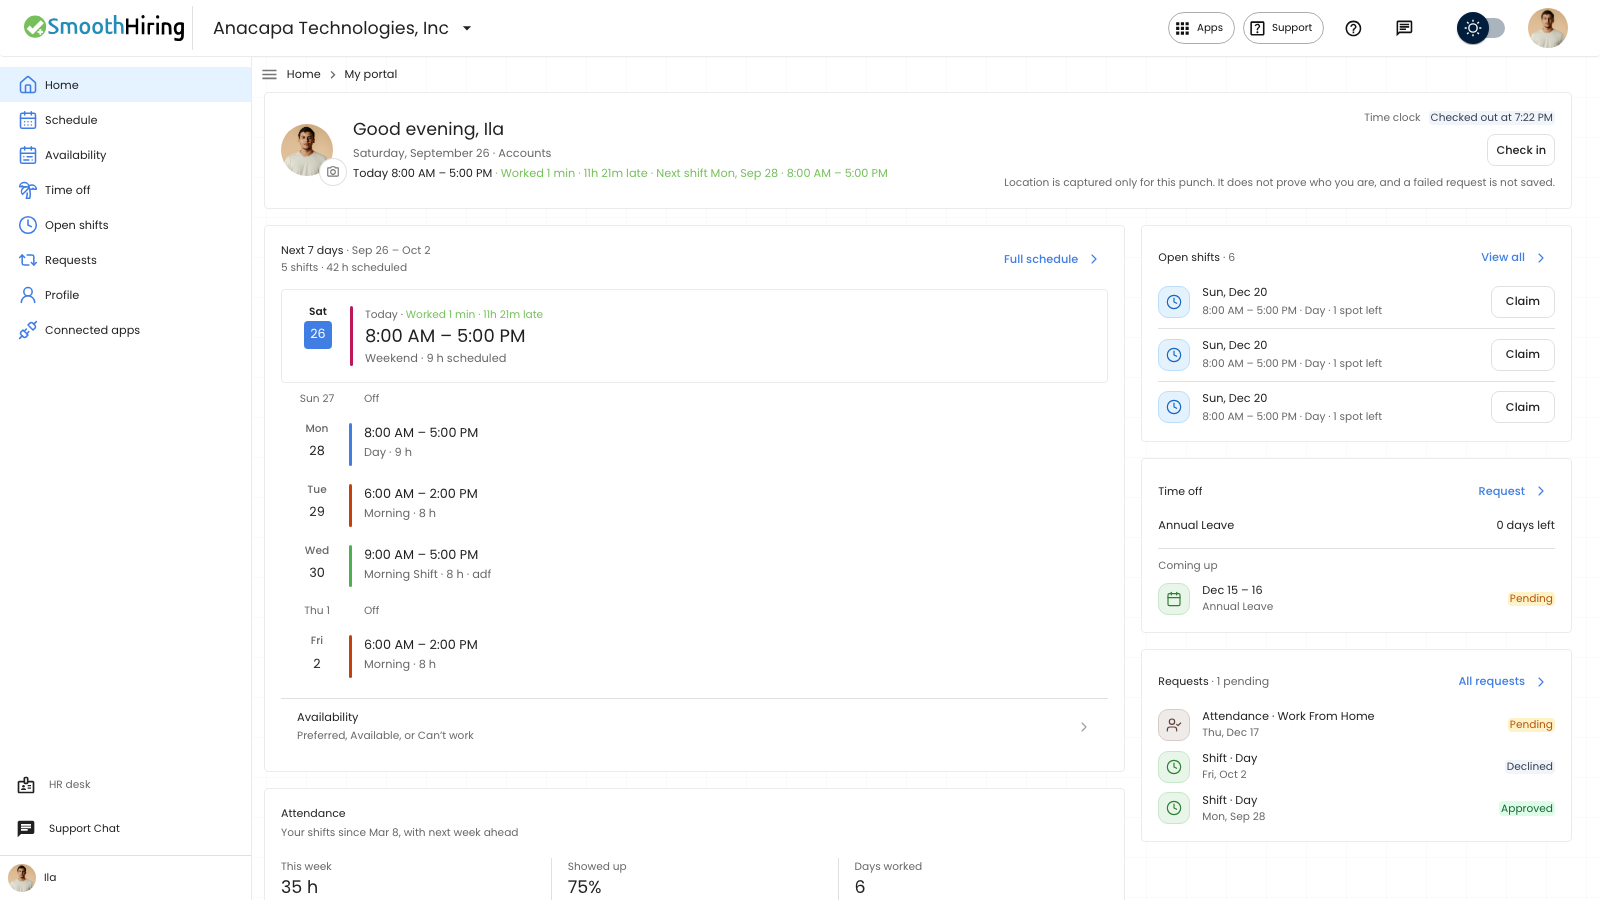Click the Apps grid button
1600x900 pixels.
(x=1201, y=28)
